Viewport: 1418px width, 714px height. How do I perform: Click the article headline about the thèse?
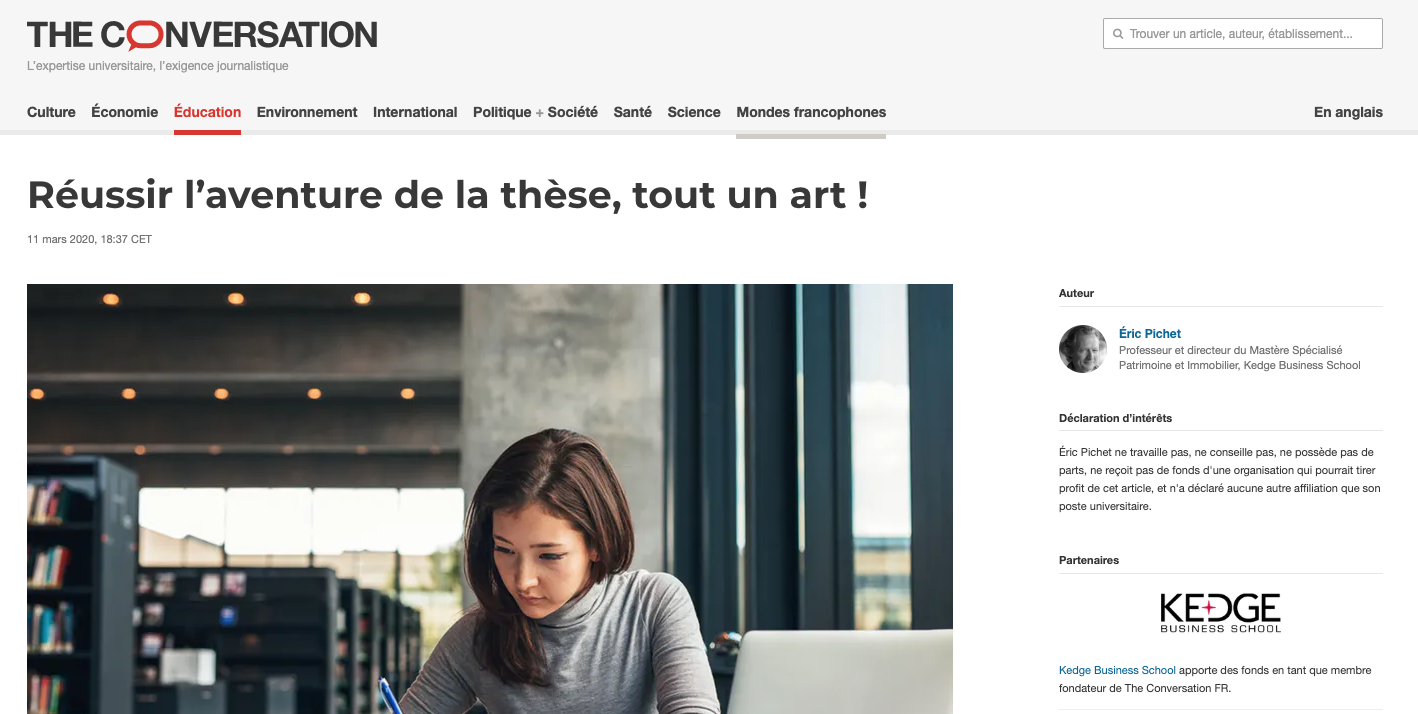point(448,194)
